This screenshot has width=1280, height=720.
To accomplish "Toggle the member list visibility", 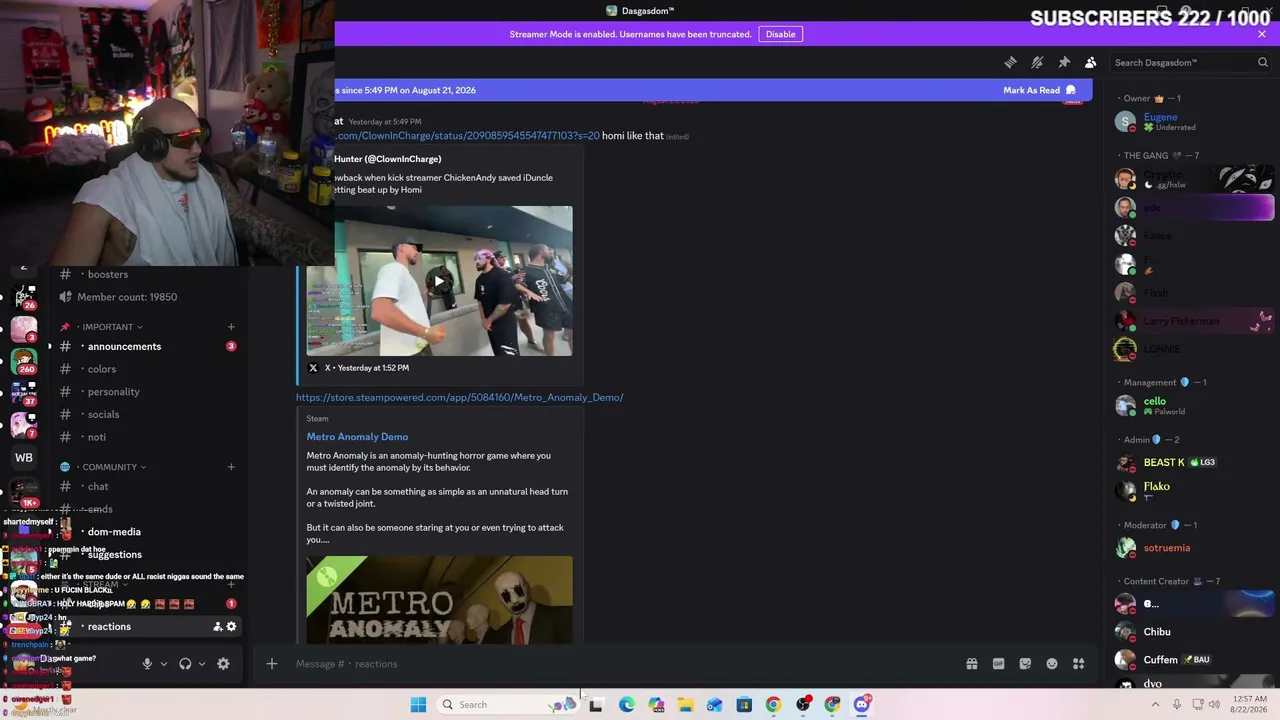I will pos(1091,62).
